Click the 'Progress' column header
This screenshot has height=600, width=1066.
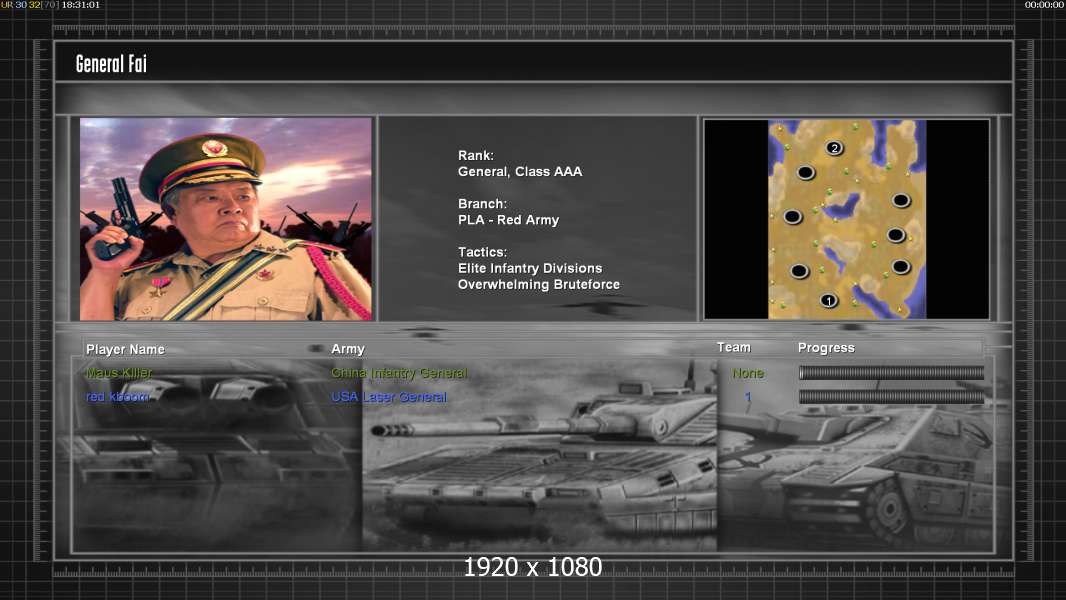[x=826, y=348]
